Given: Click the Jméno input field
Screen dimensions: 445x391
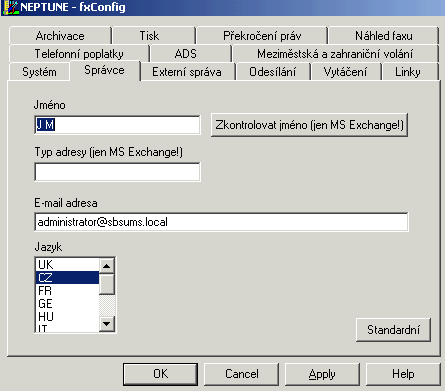Looking at the screenshot, I should [117, 125].
